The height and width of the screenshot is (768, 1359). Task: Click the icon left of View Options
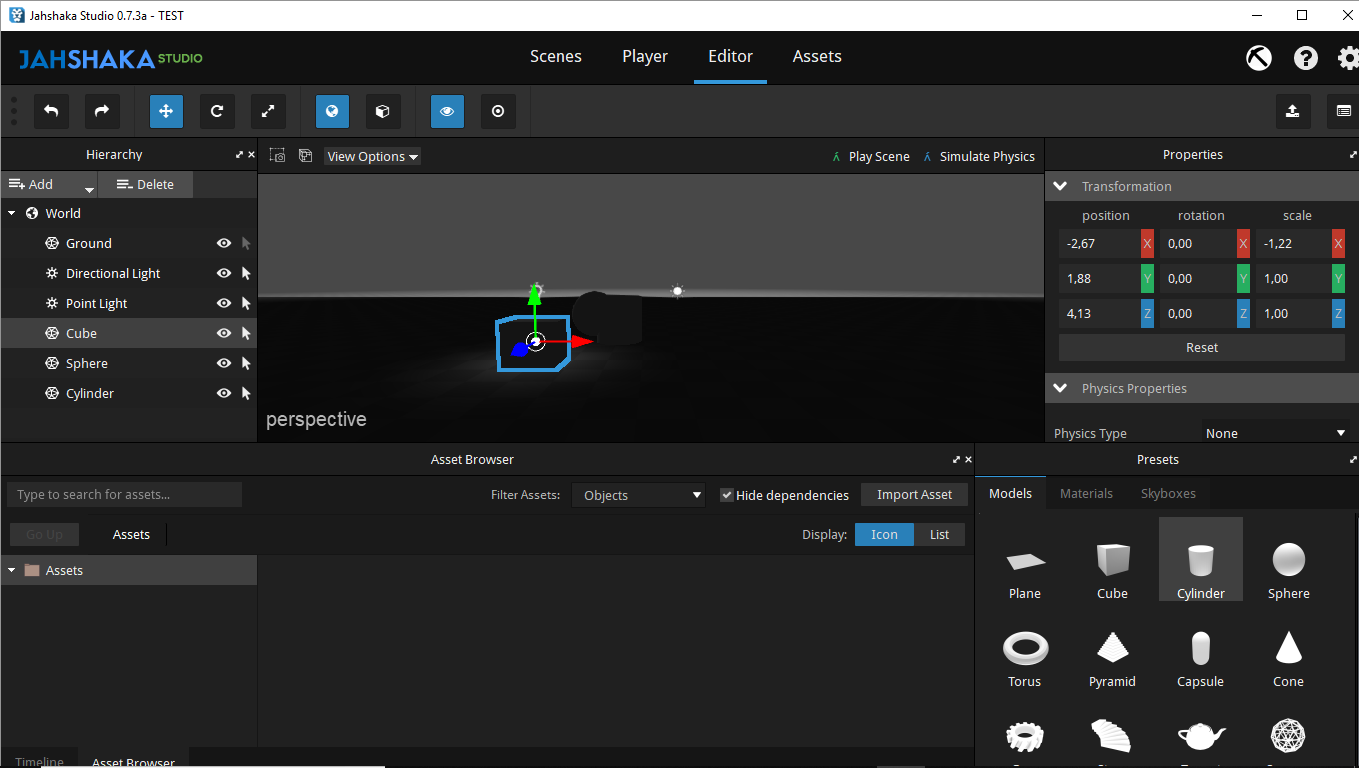(306, 156)
